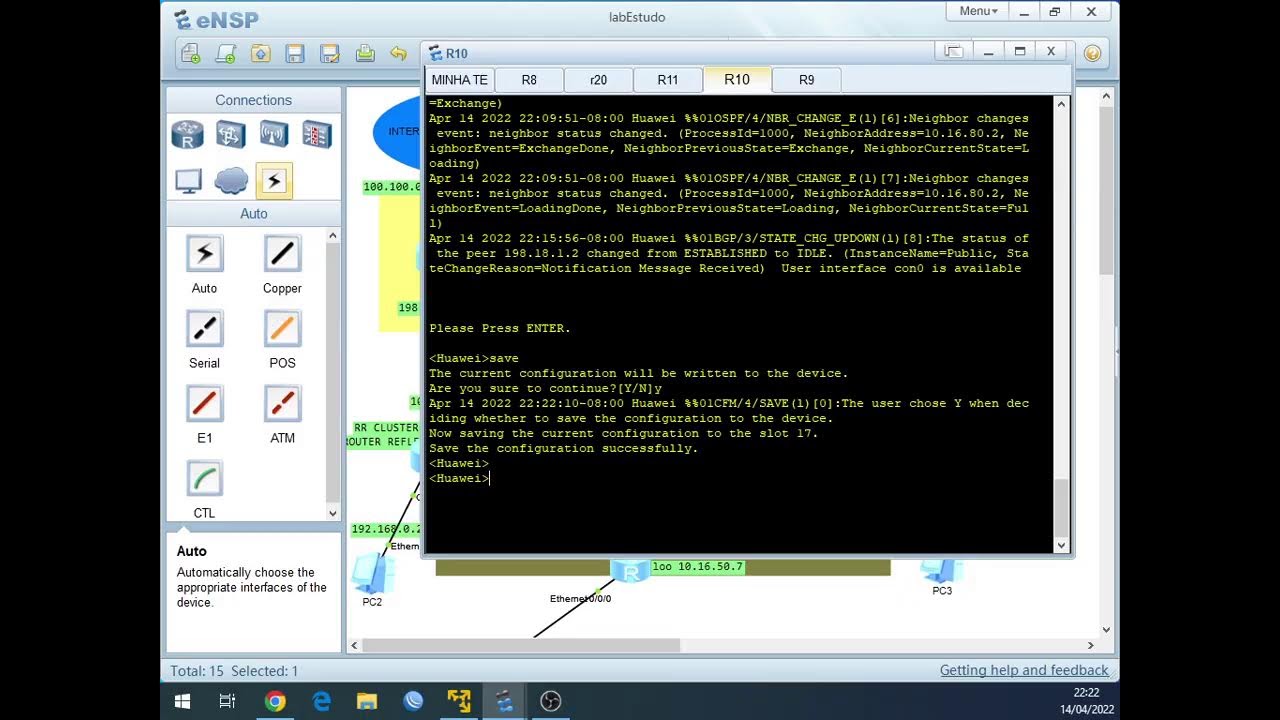The height and width of the screenshot is (720, 1280).
Task: Open OBS Studio from the taskbar
Action: point(551,701)
